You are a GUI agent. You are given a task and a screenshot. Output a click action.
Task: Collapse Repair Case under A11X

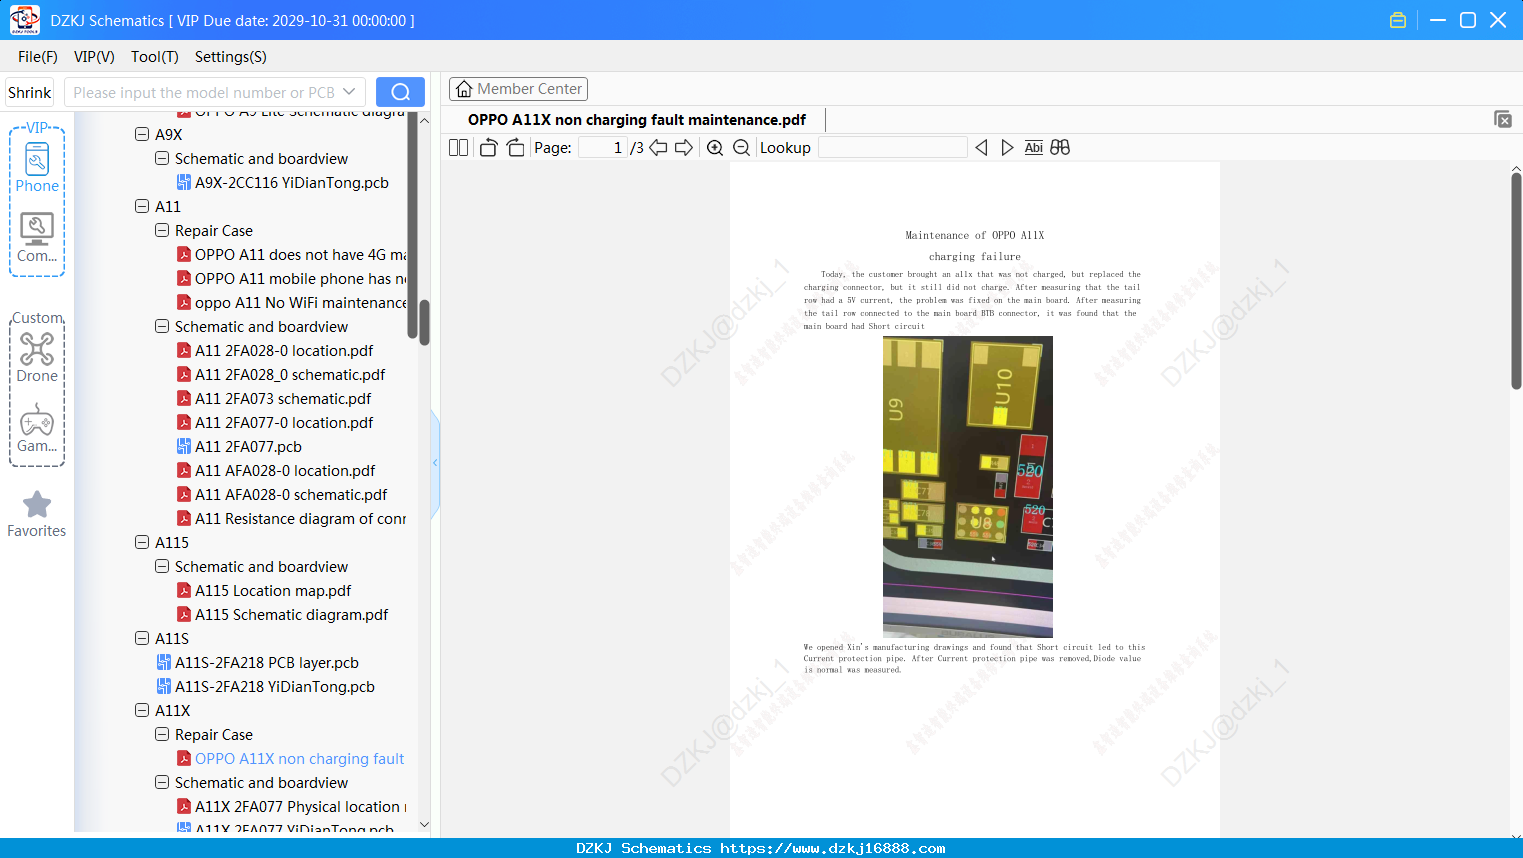point(162,734)
